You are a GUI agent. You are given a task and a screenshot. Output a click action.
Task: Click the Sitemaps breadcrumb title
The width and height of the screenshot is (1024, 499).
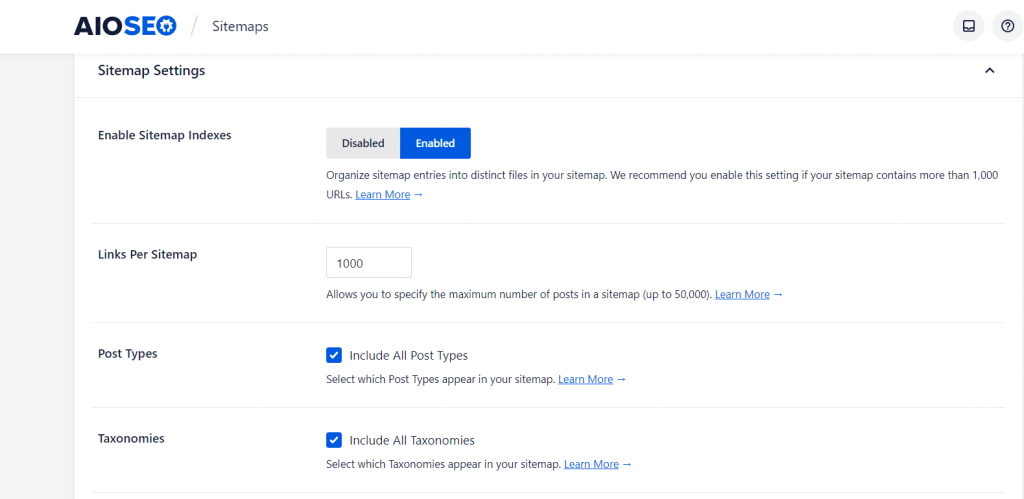pyautogui.click(x=240, y=27)
